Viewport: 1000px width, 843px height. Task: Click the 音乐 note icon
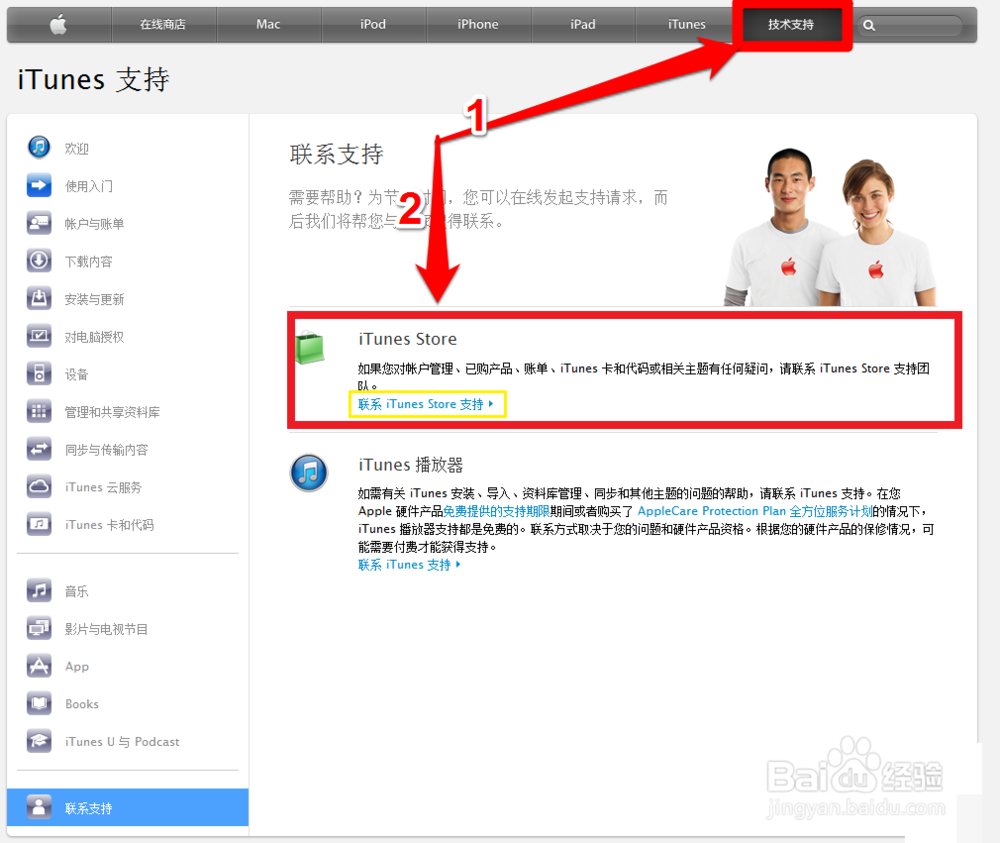[x=39, y=590]
